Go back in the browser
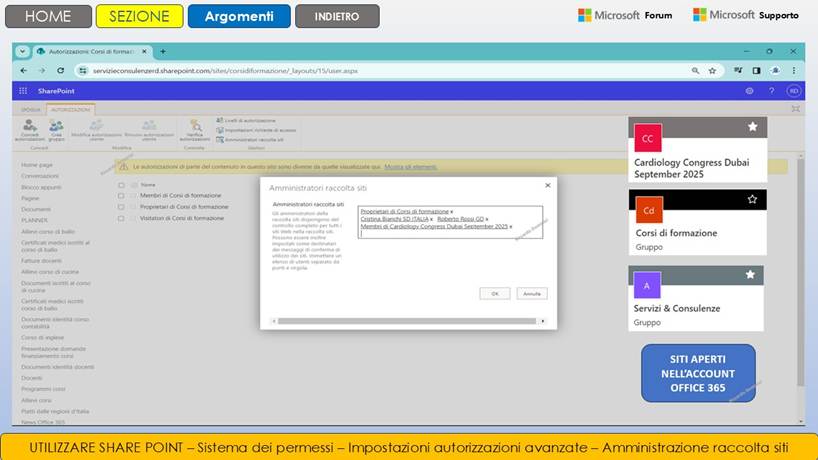This screenshot has width=818, height=460. [23, 70]
